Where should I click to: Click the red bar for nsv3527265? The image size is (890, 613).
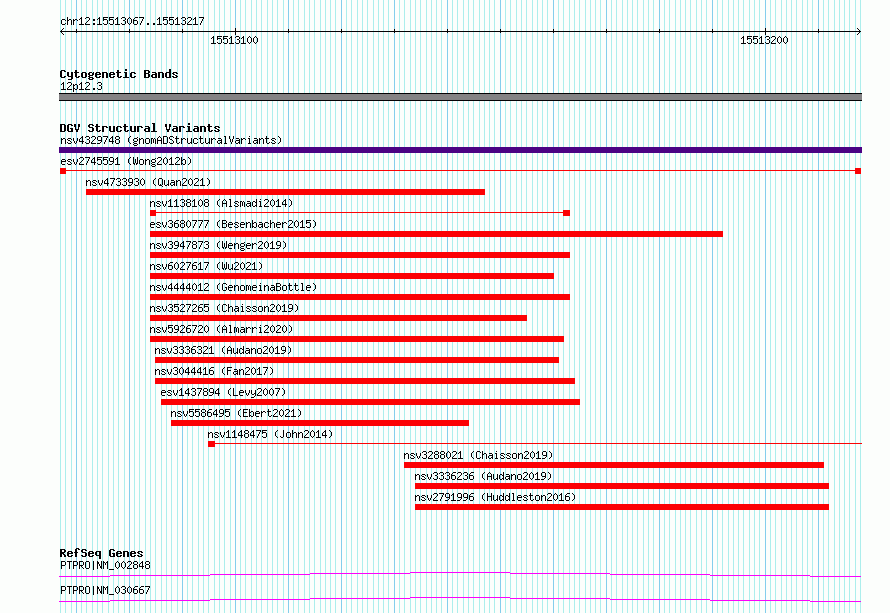(x=338, y=318)
